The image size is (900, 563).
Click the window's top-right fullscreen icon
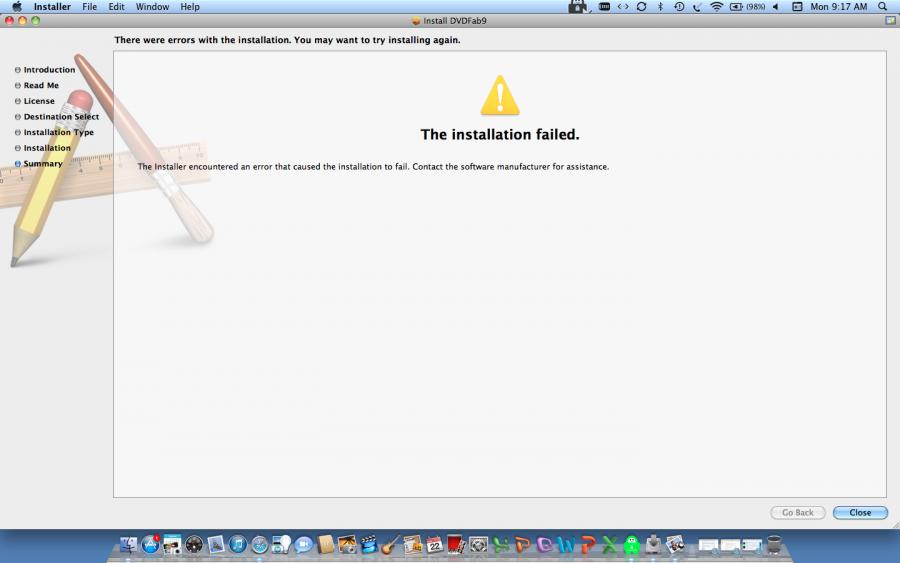coord(890,20)
